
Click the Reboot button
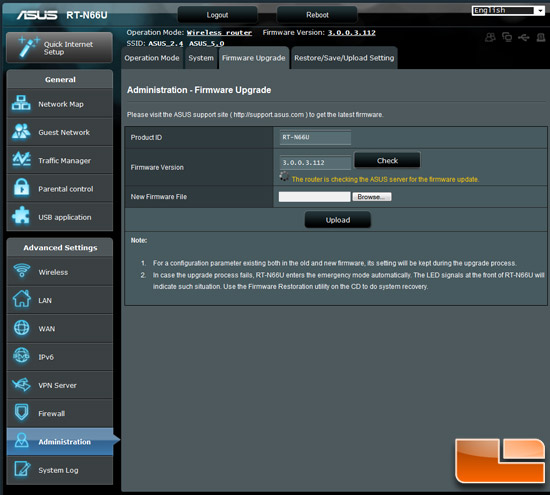click(x=317, y=15)
